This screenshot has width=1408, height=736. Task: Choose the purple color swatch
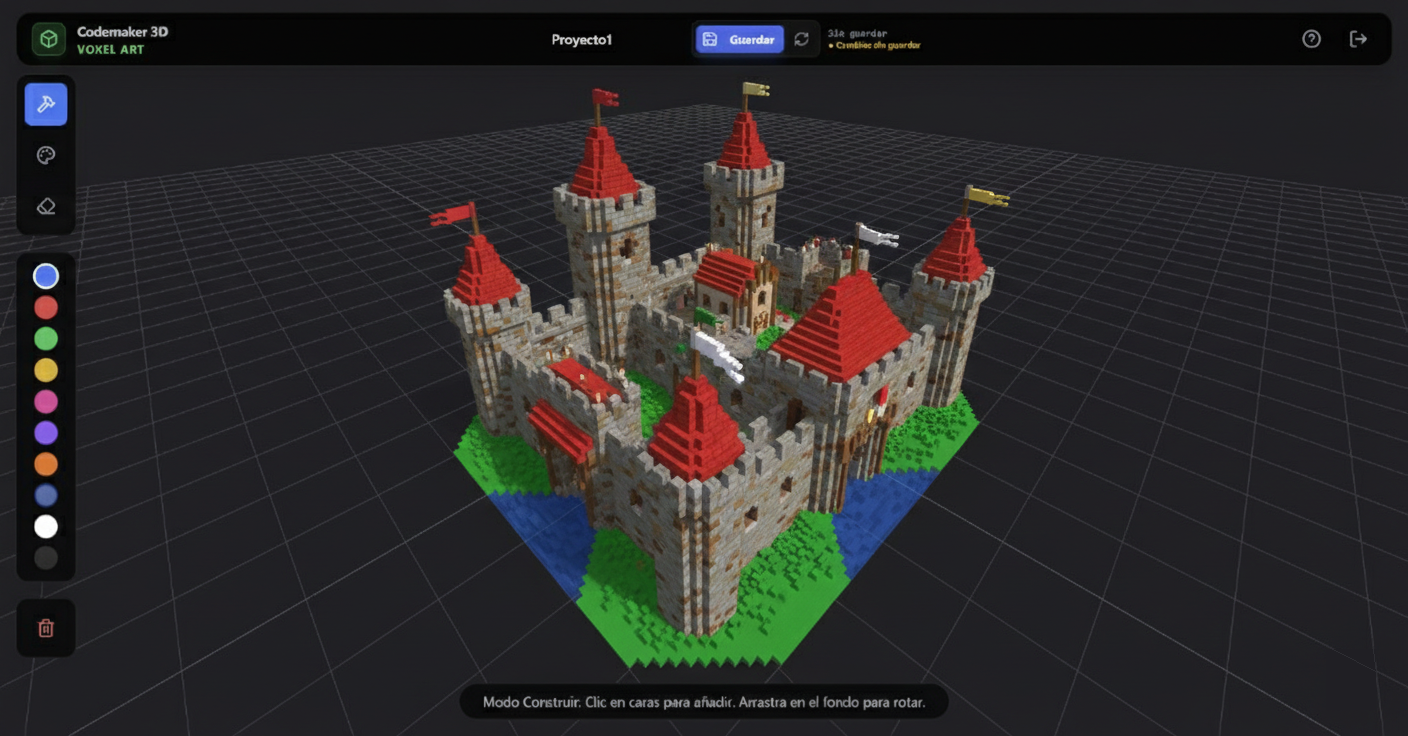tap(46, 432)
